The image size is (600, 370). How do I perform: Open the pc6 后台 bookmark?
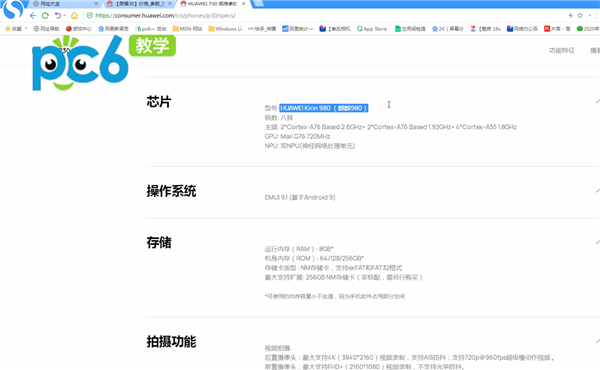[x=151, y=29]
